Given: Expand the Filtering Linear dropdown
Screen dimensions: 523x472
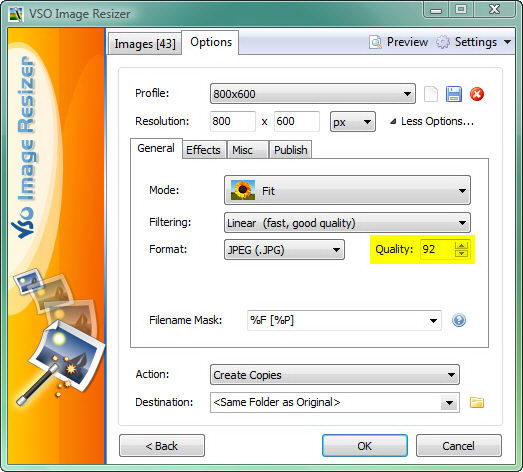Looking at the screenshot, I should point(347,222).
